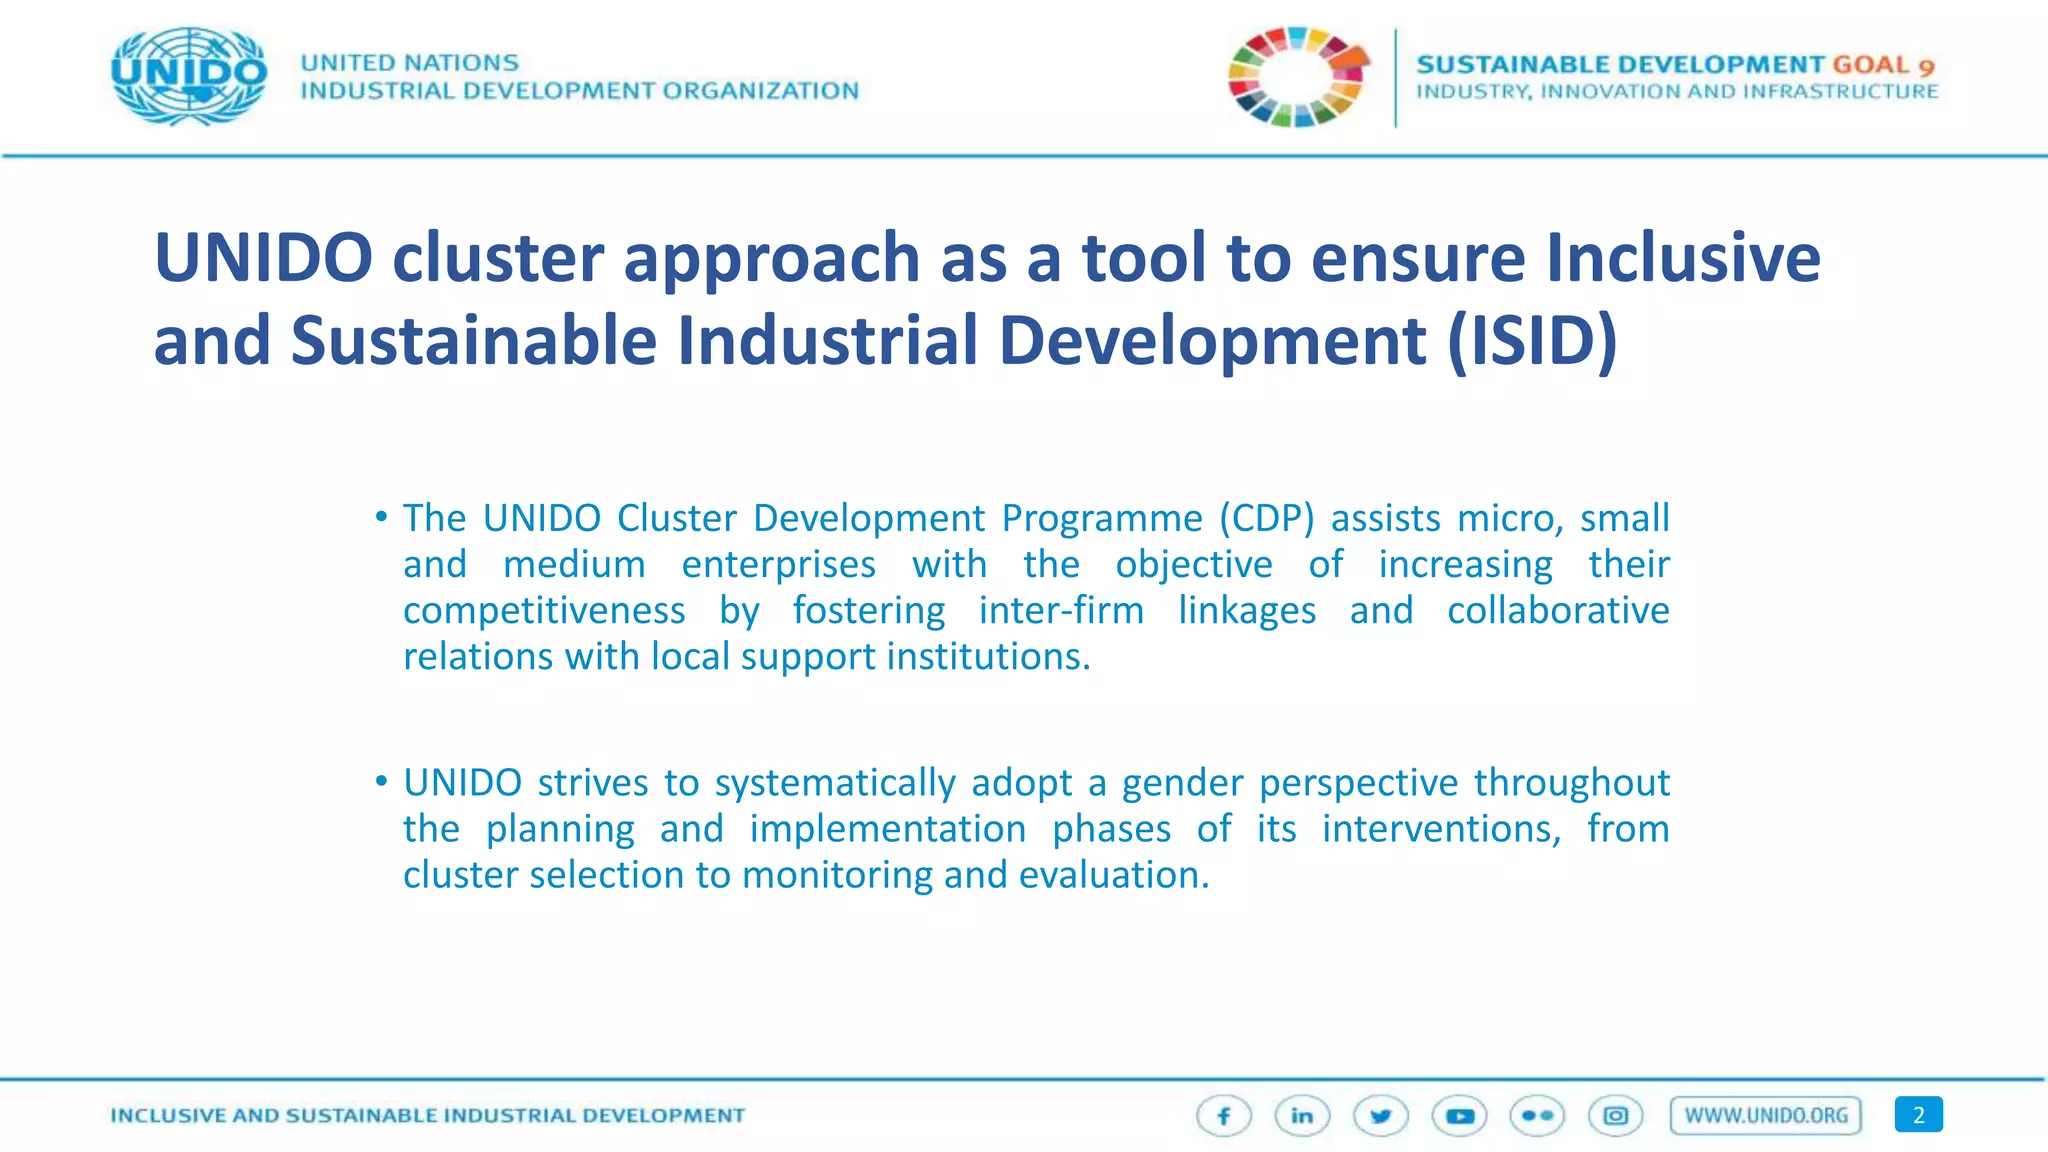Click the bullet marker before 'UNIDO strives'

click(381, 781)
